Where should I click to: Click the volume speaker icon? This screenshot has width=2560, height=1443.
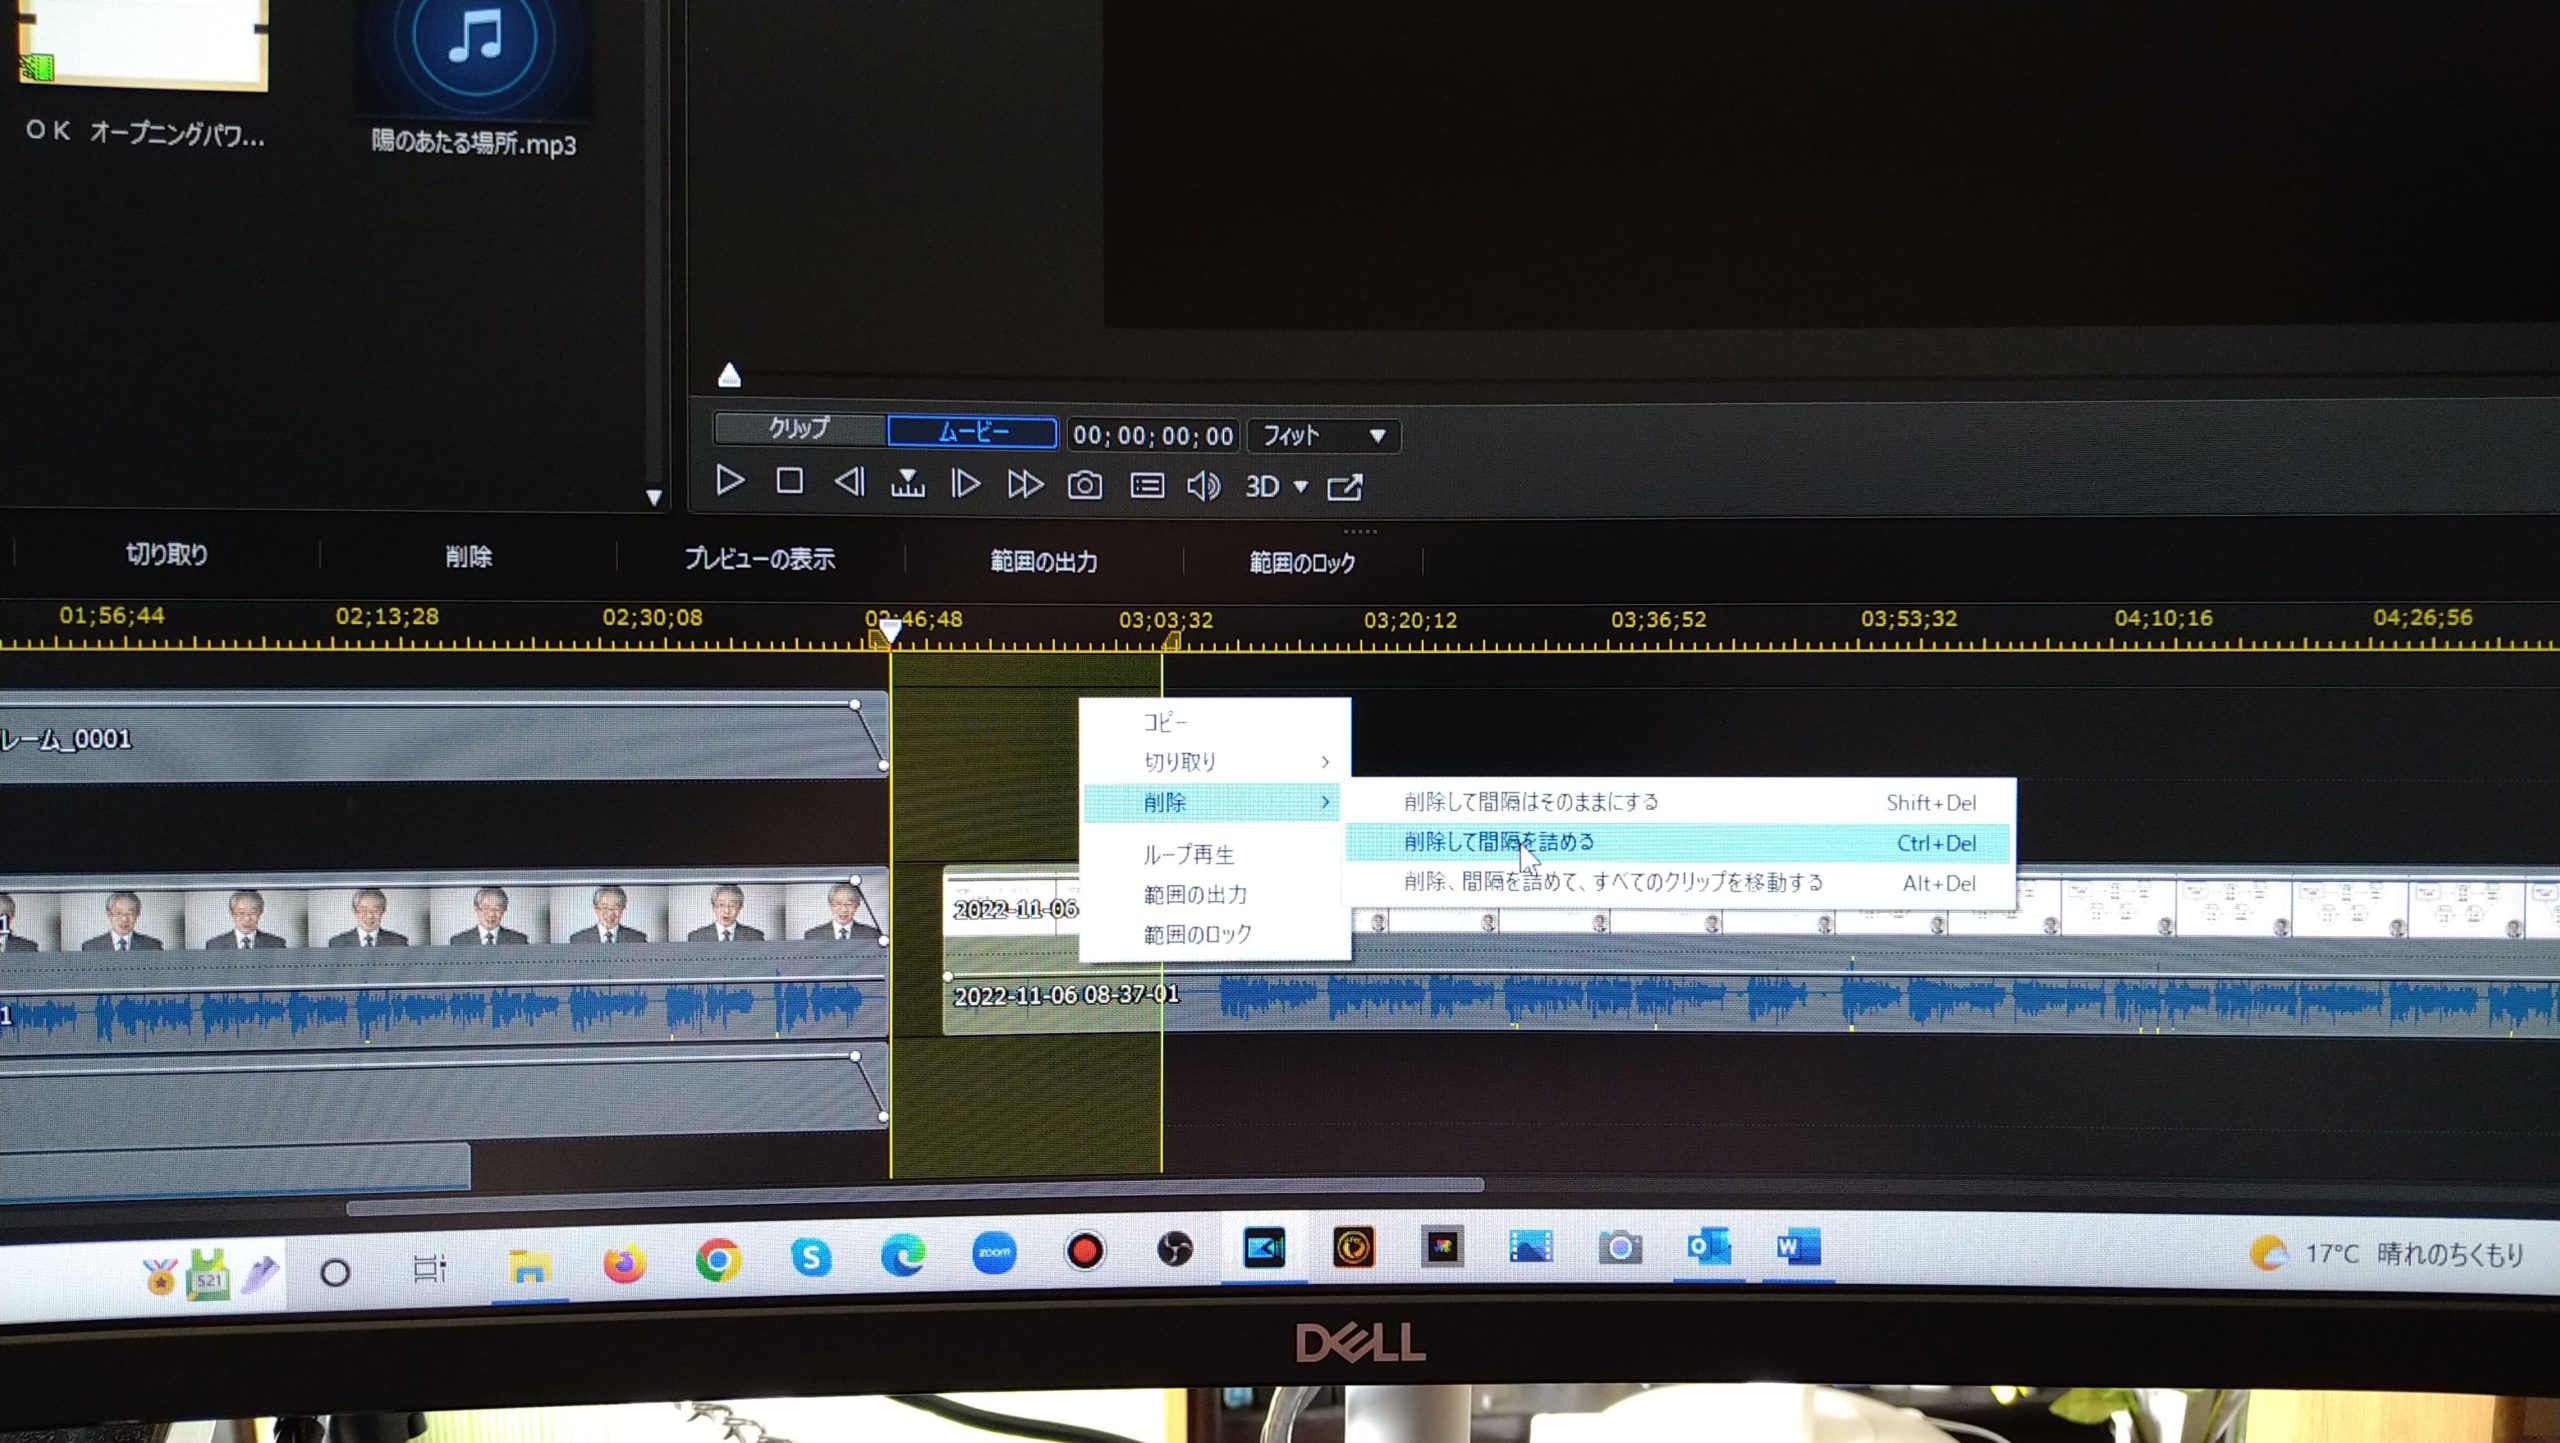(1204, 487)
